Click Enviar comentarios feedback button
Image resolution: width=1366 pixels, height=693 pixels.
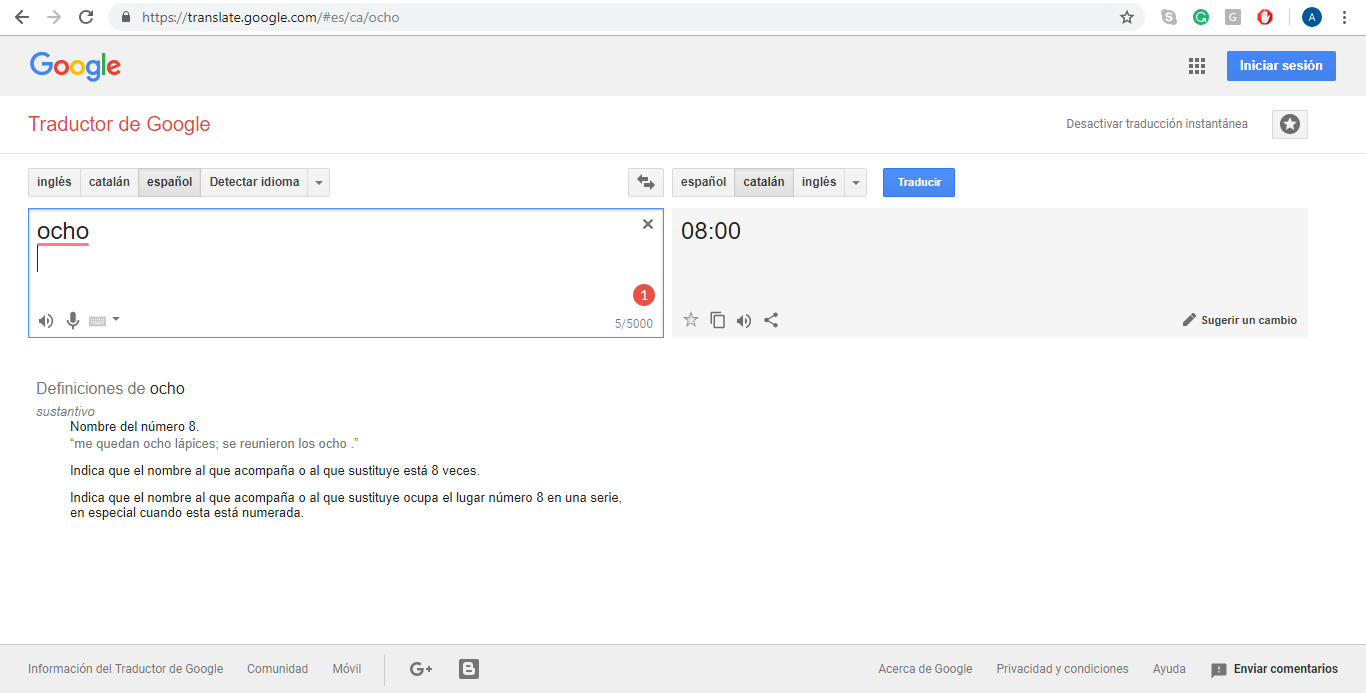[1274, 669]
